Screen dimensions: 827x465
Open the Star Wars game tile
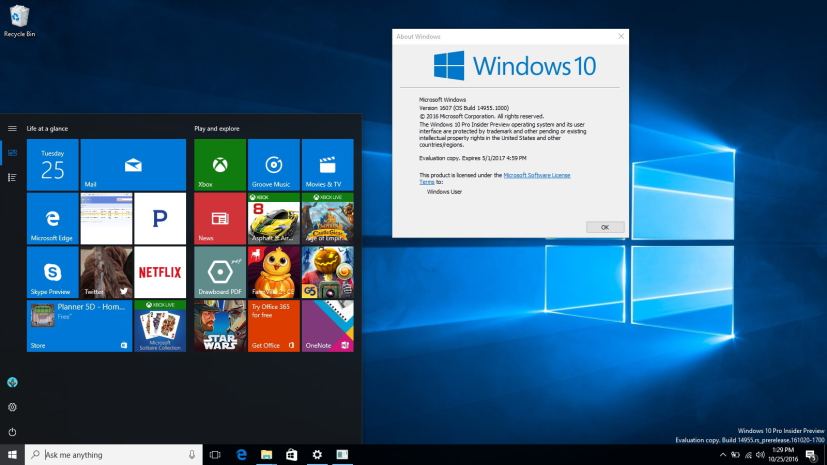219,326
